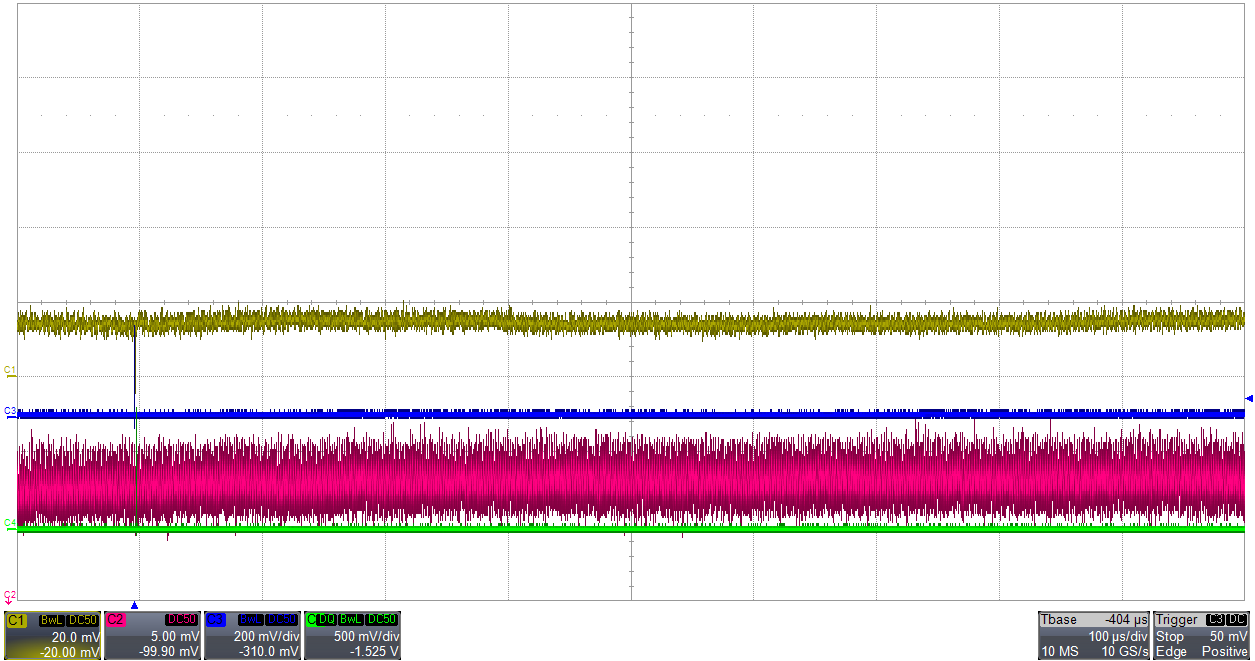Screen dimensions: 1255x661
Task: Click the BwL badge in C3 descriptor
Action: 251,620
